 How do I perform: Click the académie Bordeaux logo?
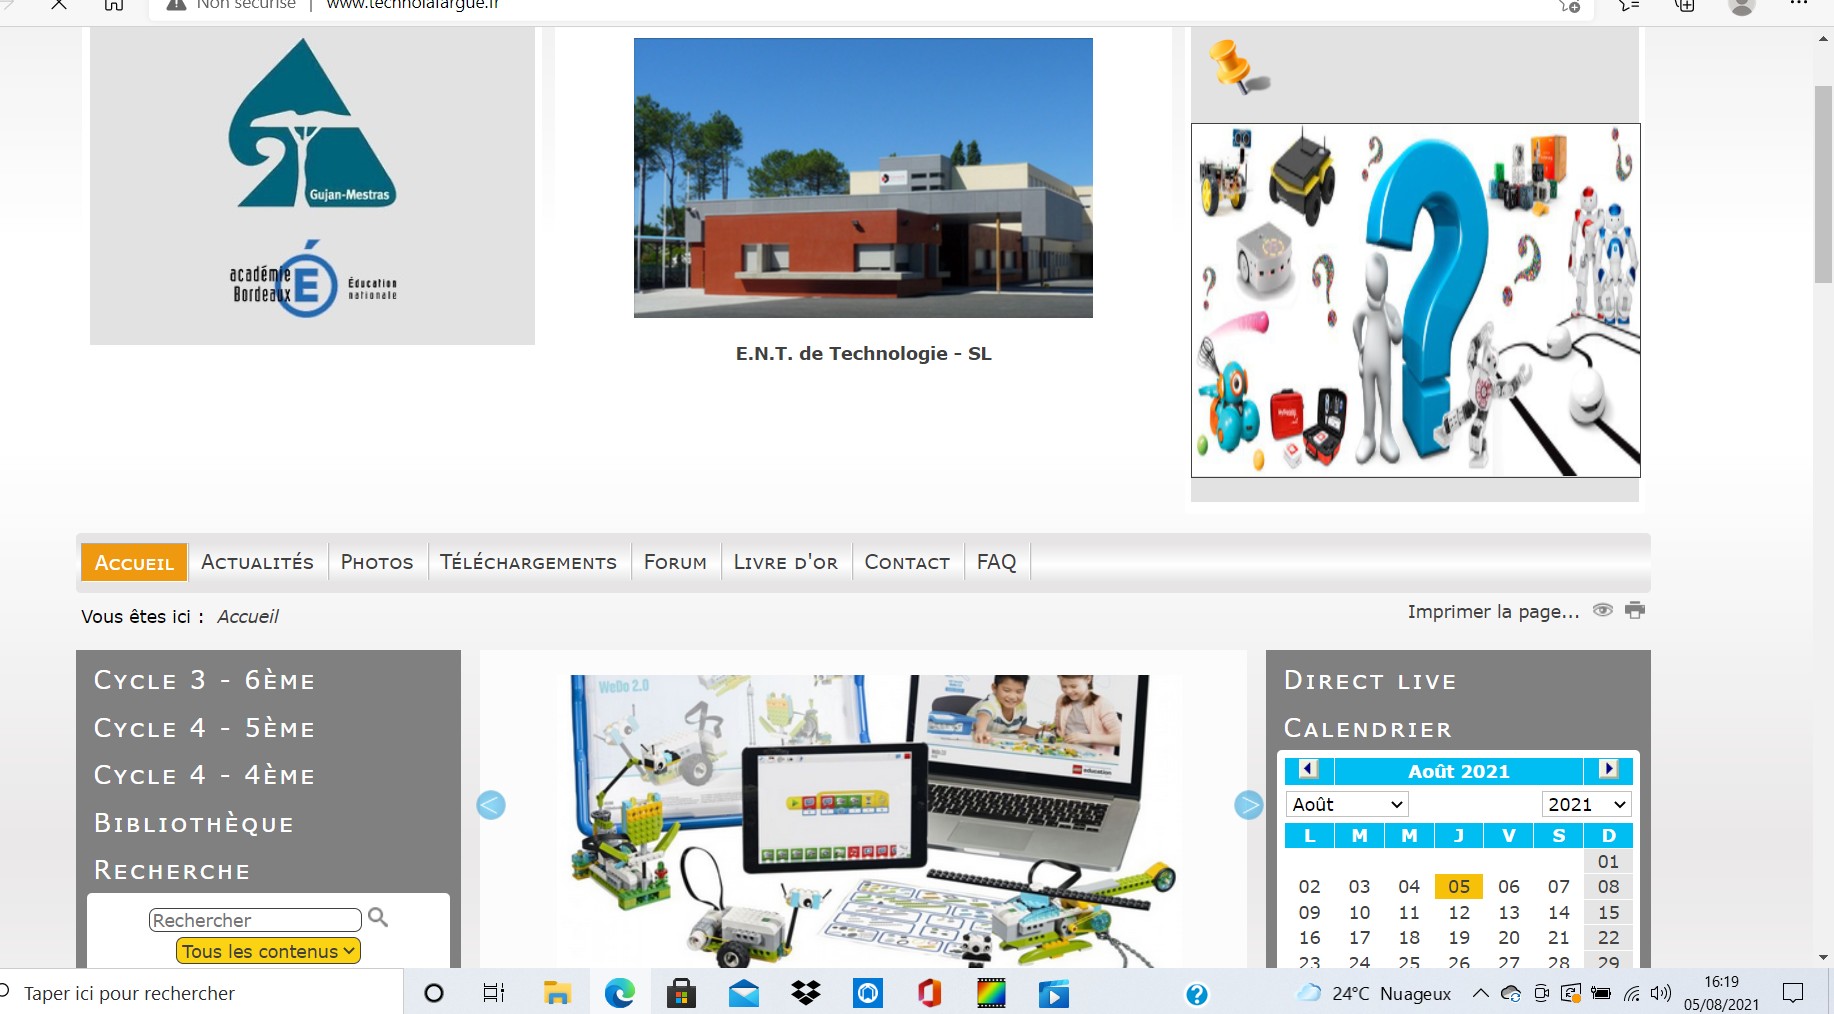click(312, 279)
